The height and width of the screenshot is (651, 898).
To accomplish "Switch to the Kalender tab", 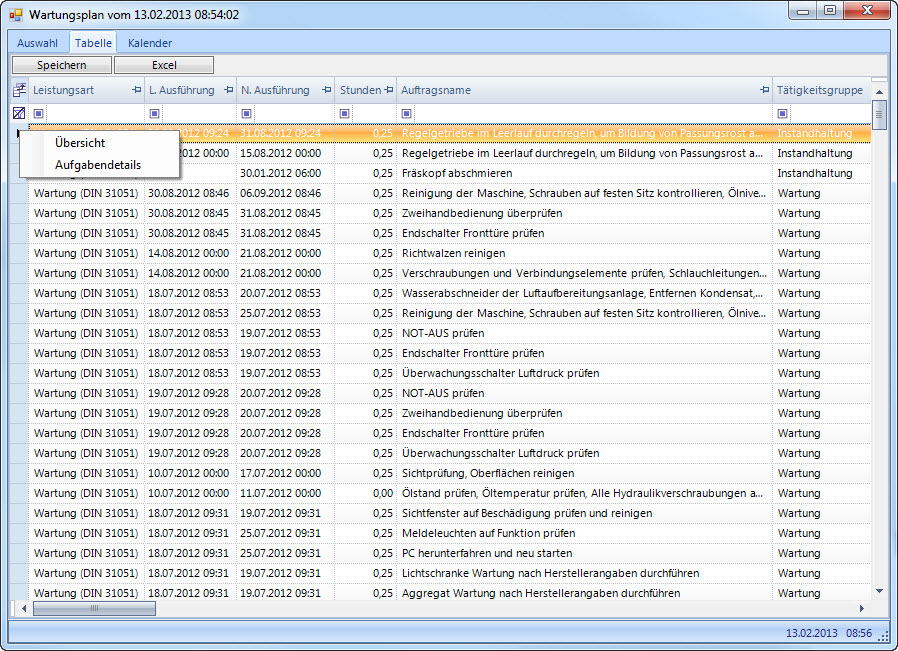I will [149, 43].
